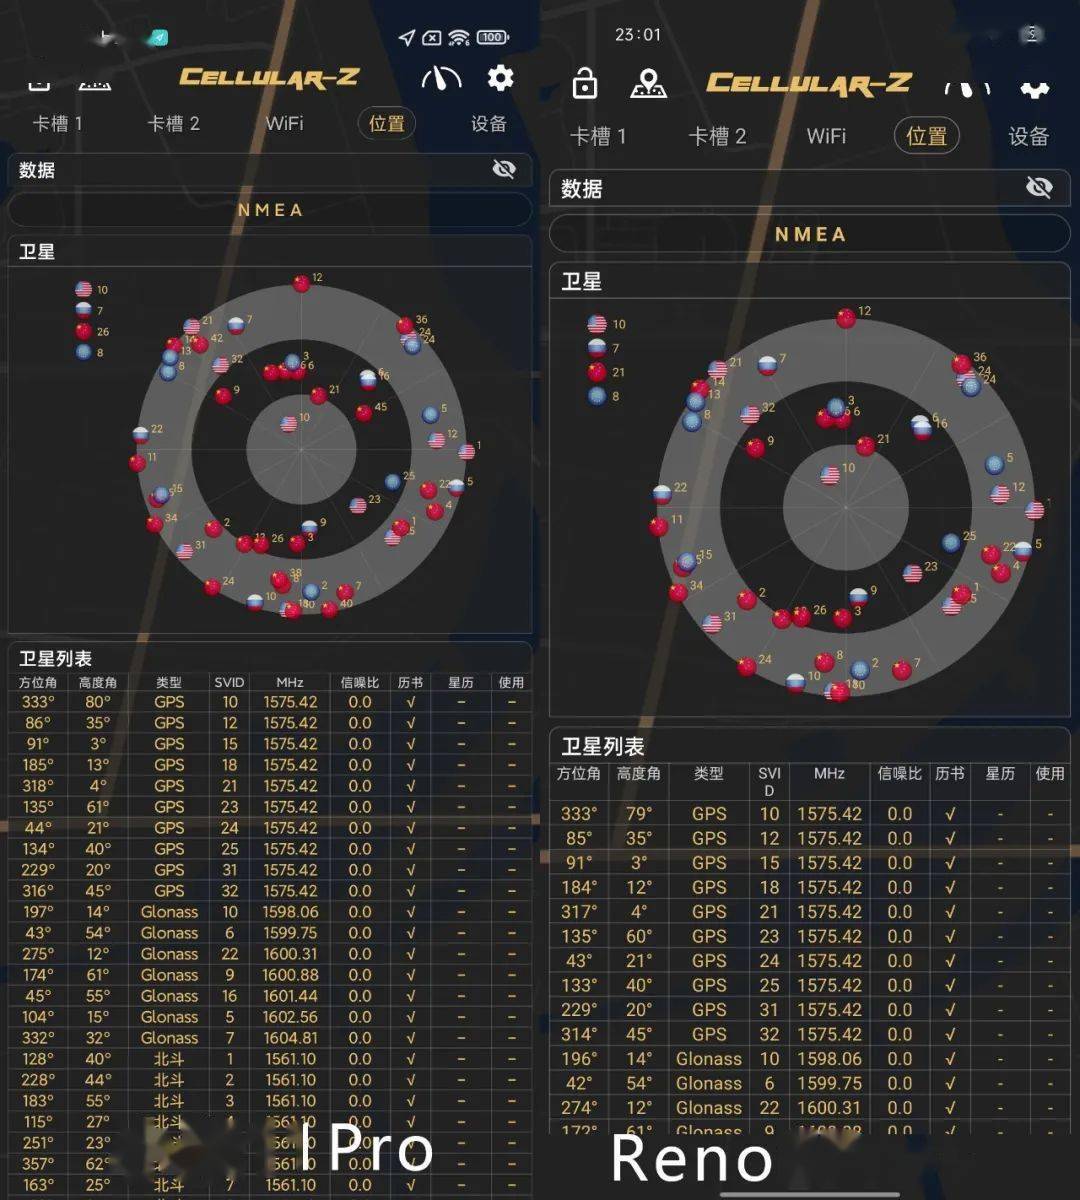Select the 1598.06 MHz cell on Reno phone
Image resolution: width=1080 pixels, height=1200 pixels.
(829, 1059)
